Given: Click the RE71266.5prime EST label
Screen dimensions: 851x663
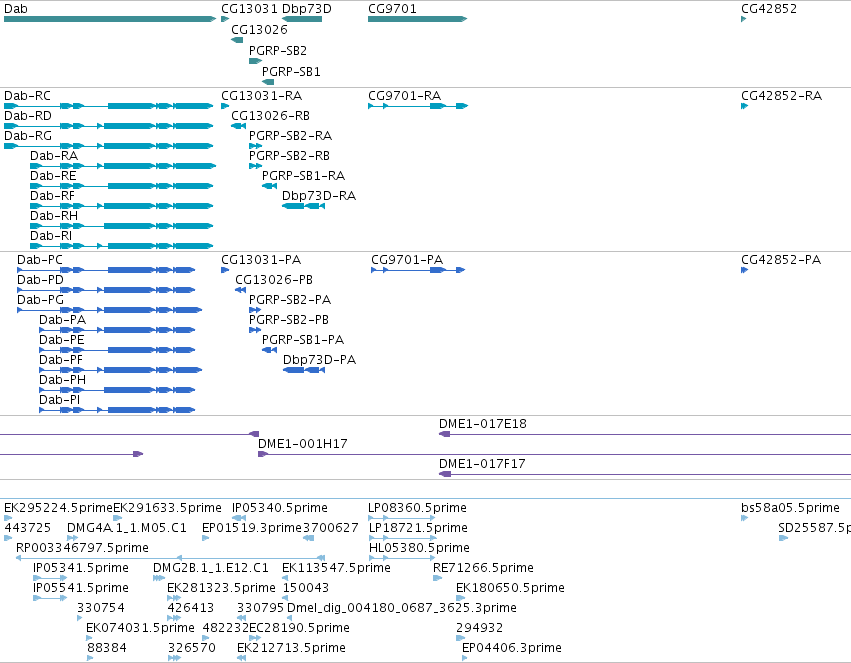Looking at the screenshot, I should point(483,568).
